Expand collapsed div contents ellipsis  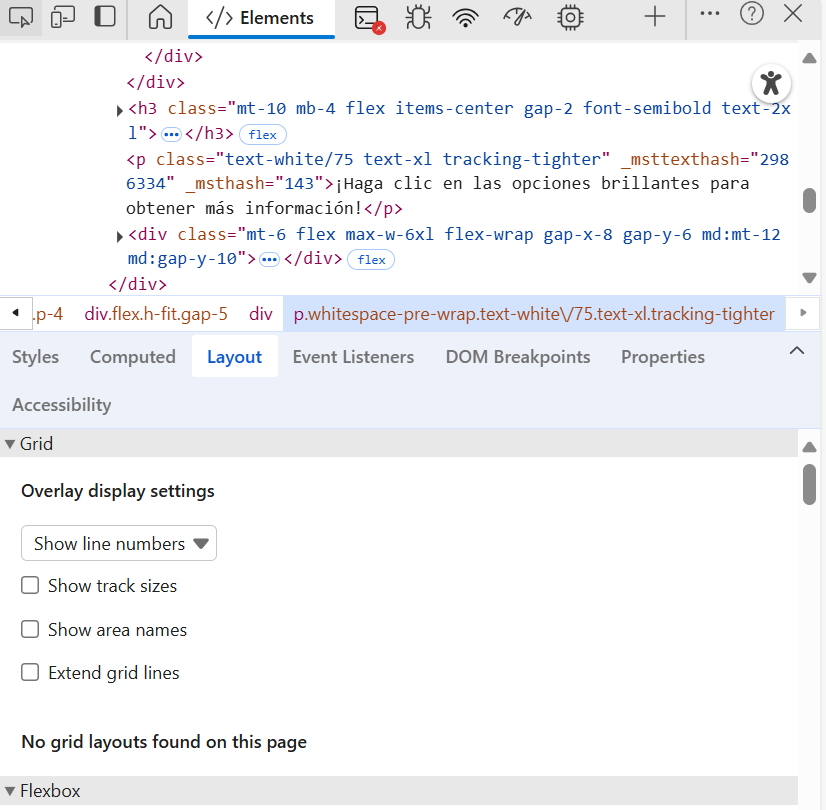(269, 260)
